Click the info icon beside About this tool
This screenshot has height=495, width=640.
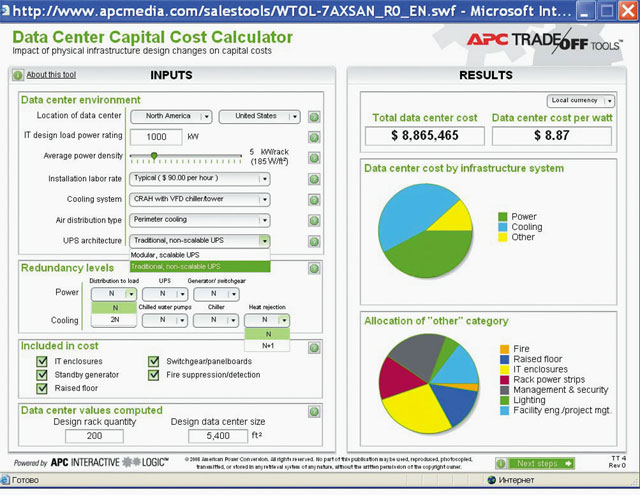click(x=18, y=75)
